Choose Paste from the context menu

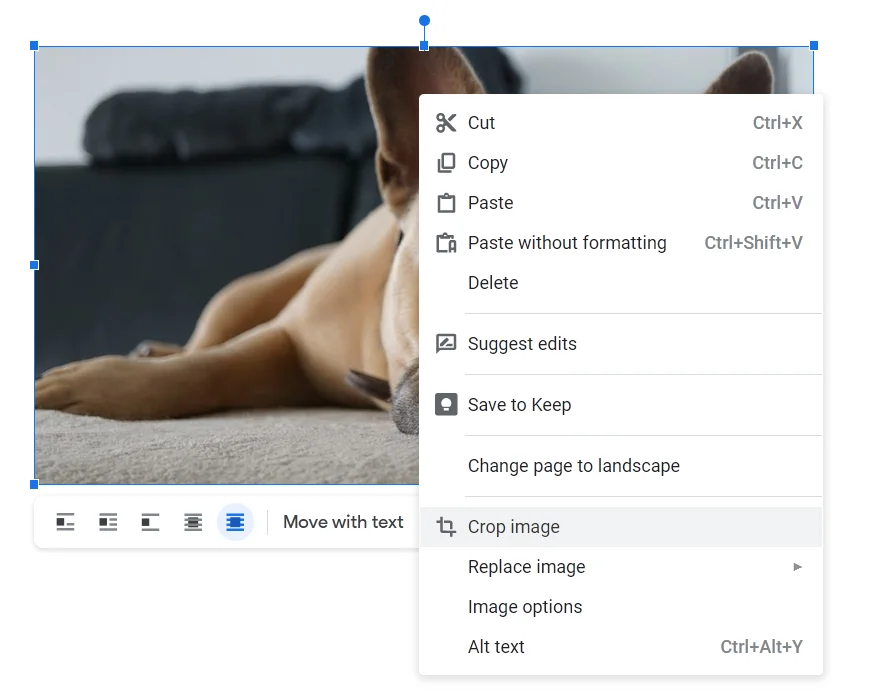click(621, 203)
